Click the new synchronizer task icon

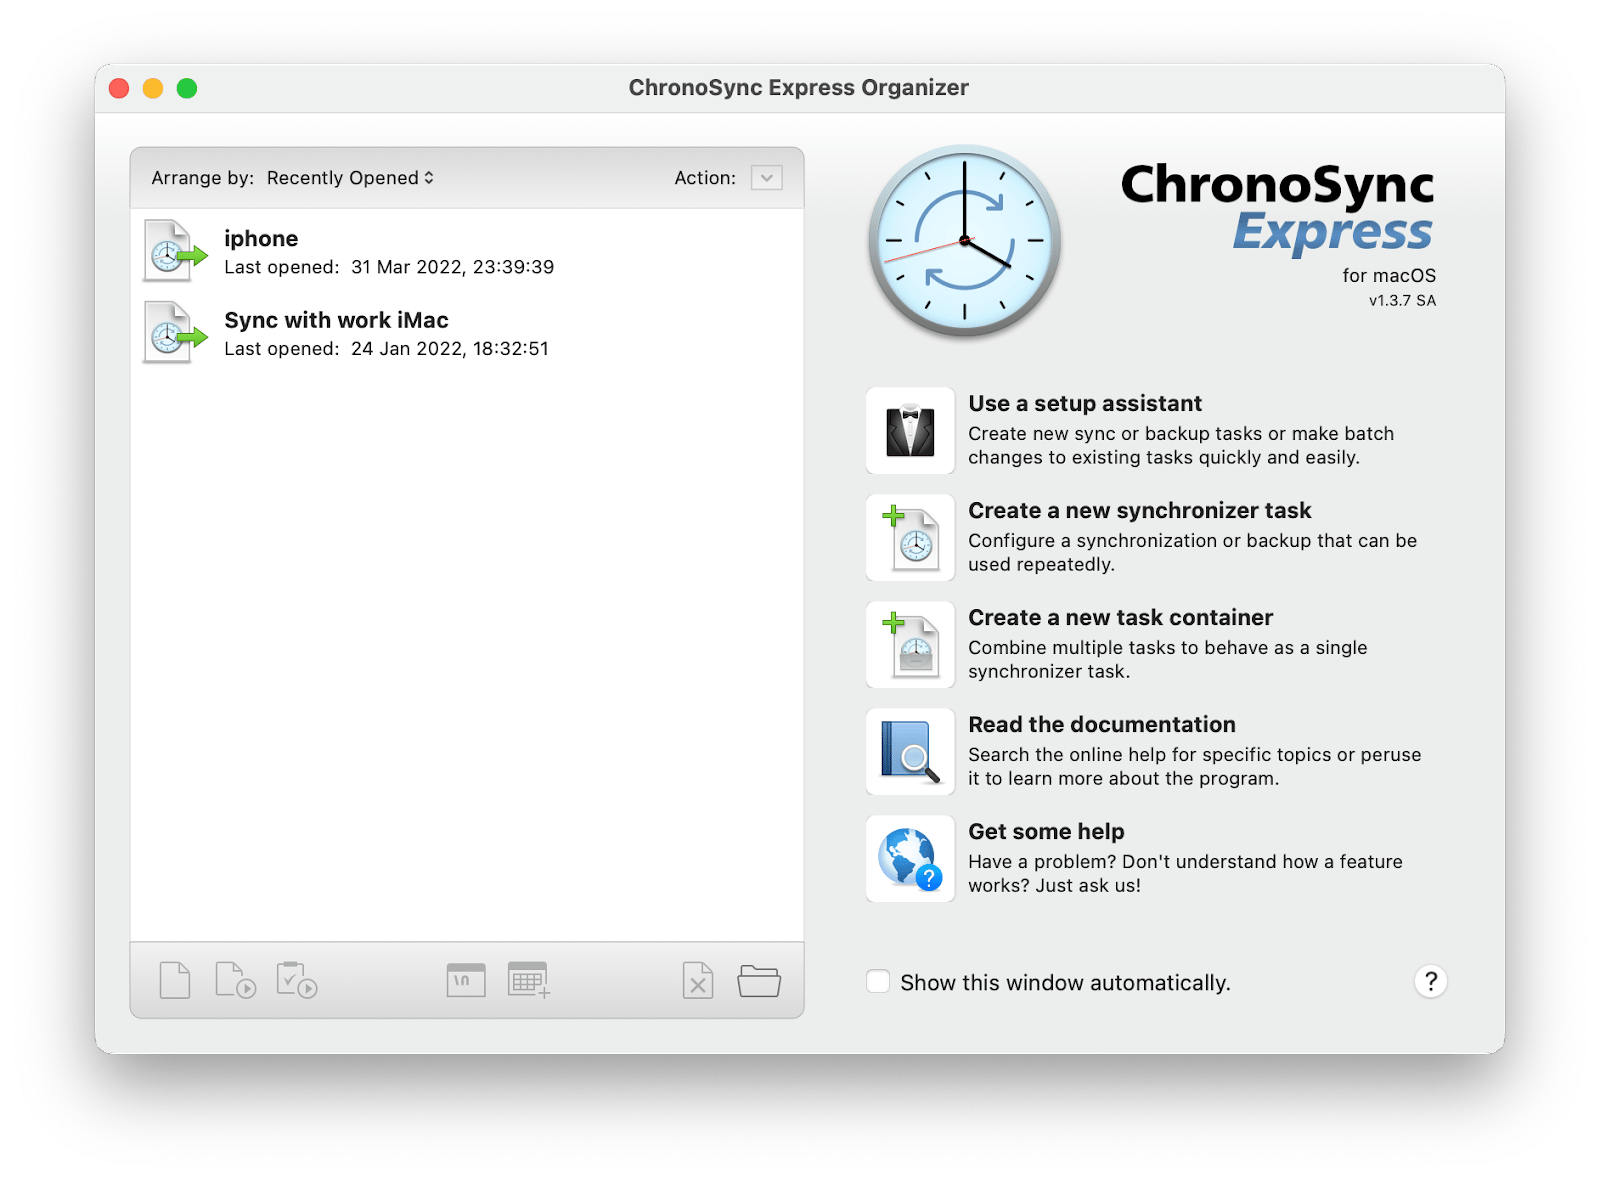click(x=910, y=538)
